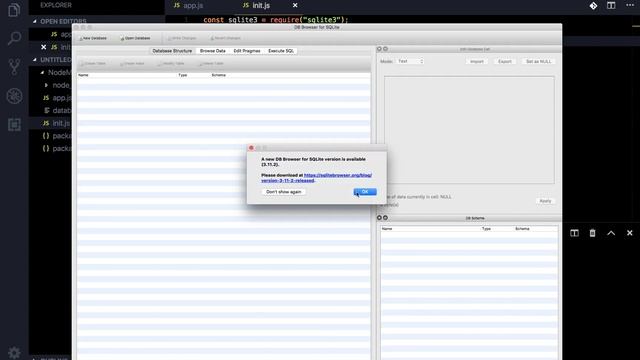The height and width of the screenshot is (360, 640).
Task: Click Set as NULL button
Action: [x=538, y=61]
